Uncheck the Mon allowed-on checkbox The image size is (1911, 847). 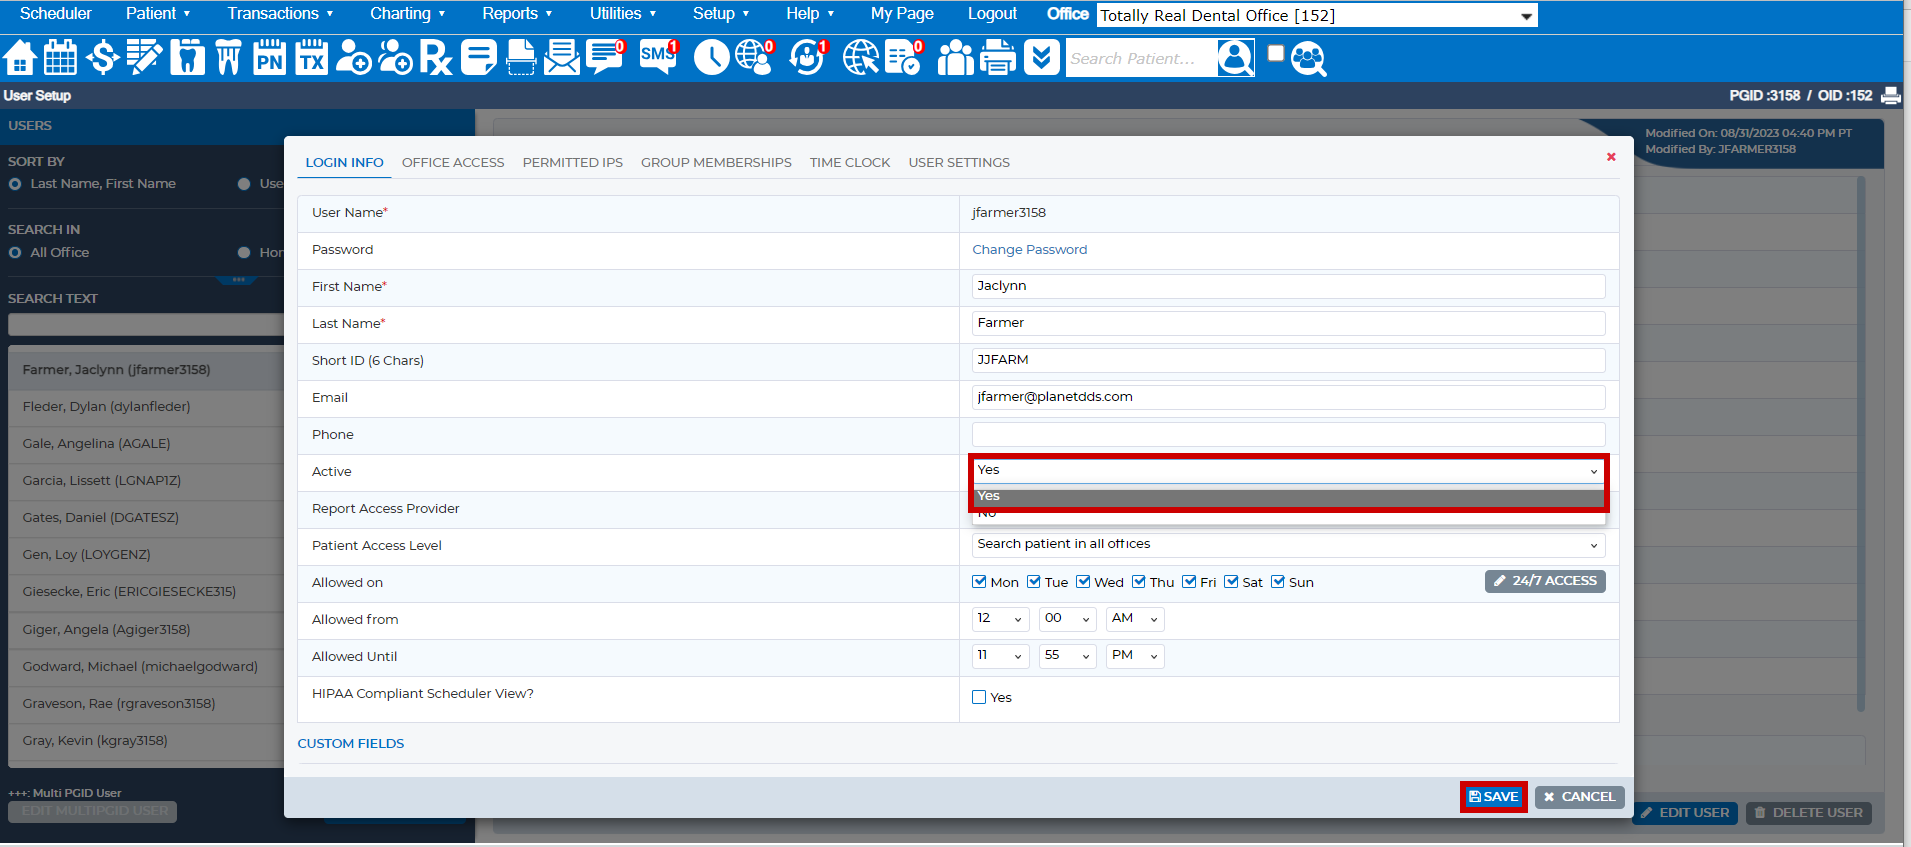[x=979, y=582]
